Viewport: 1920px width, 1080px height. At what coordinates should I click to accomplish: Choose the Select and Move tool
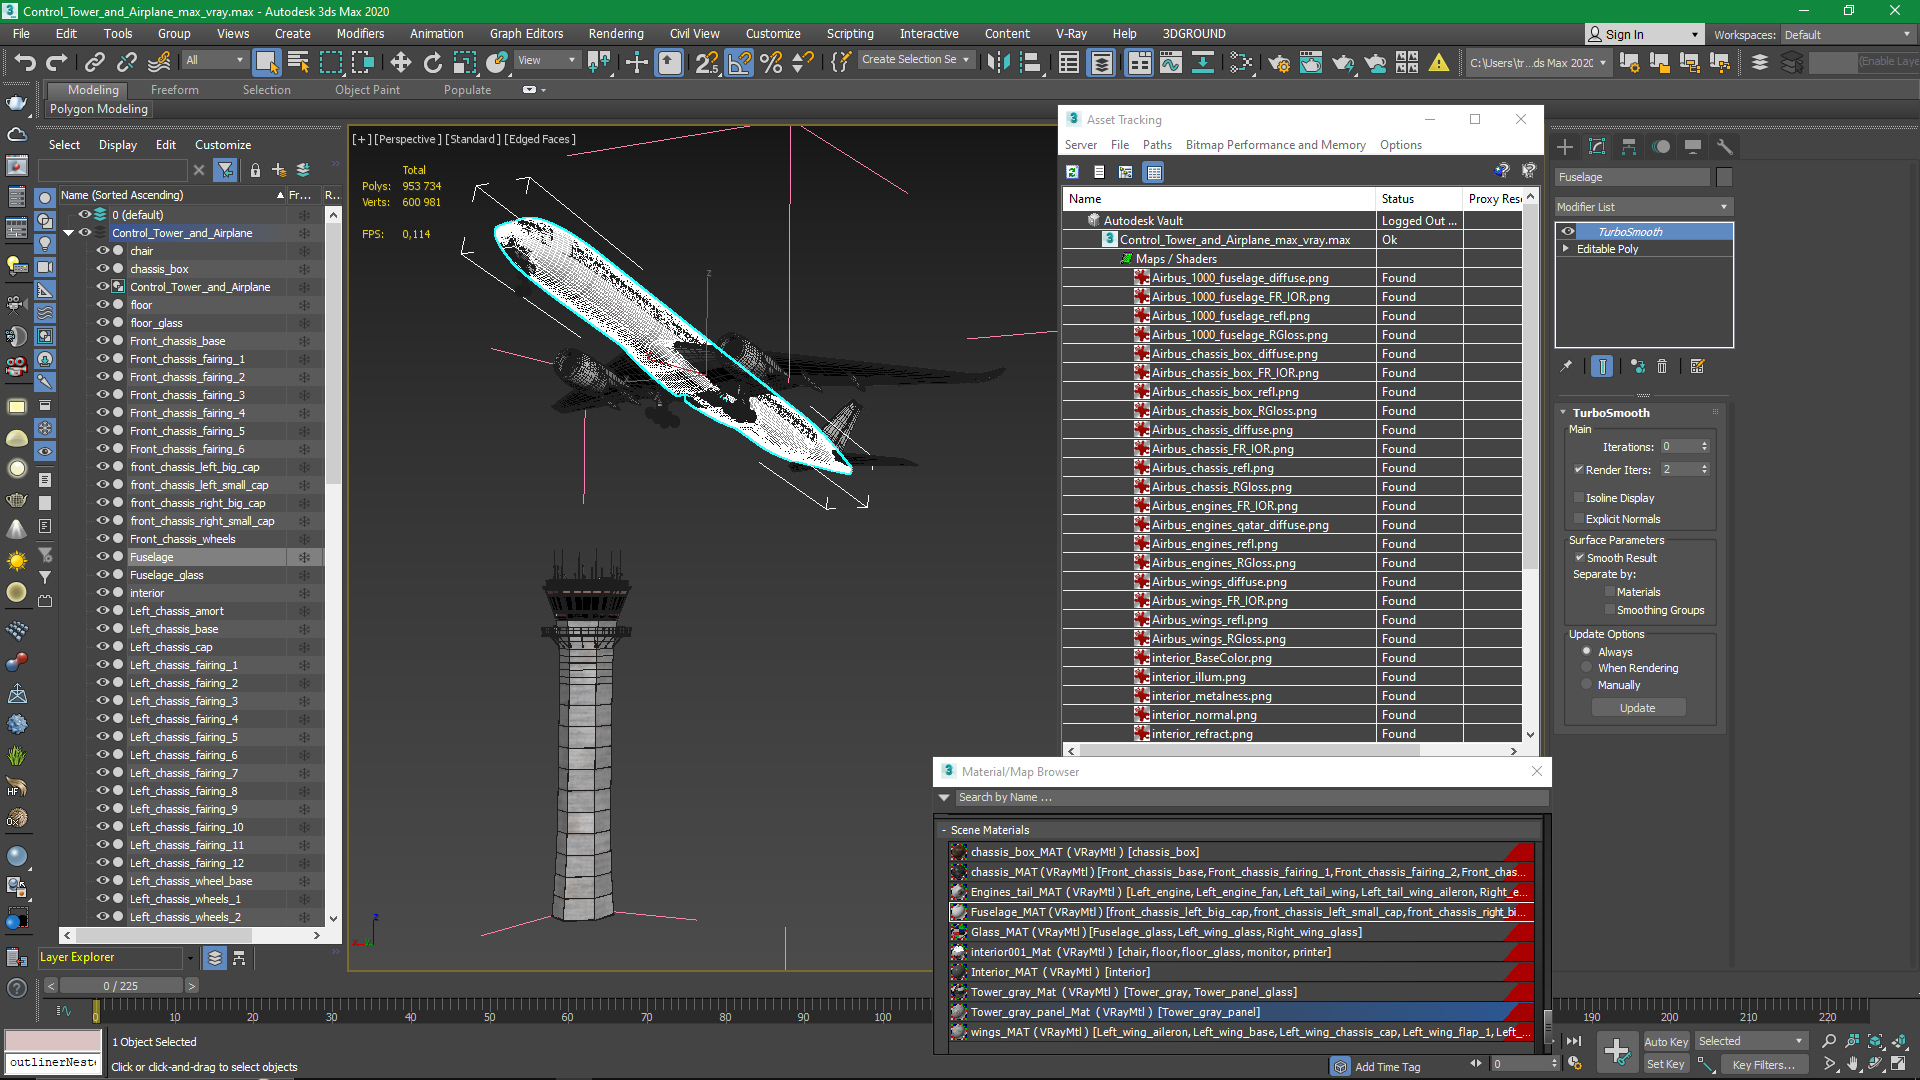click(401, 63)
